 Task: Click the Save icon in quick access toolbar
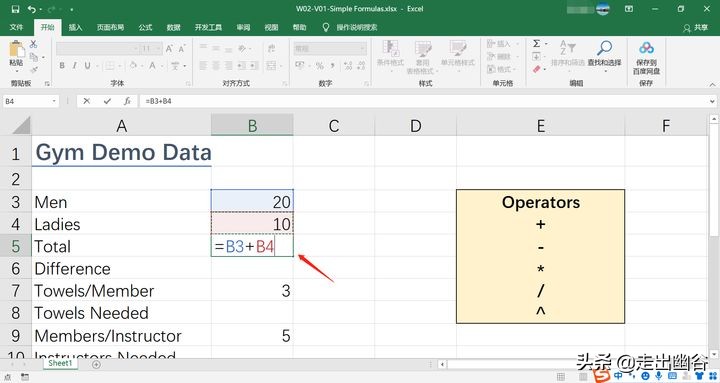[15, 9]
